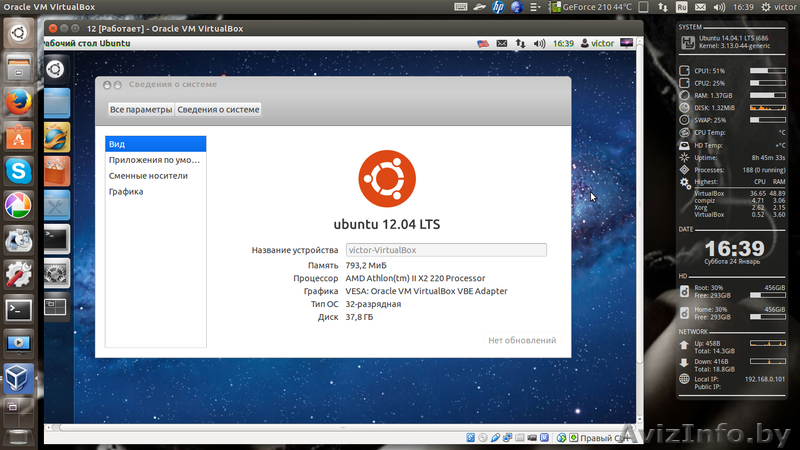Click the Нет обновлений button
Viewport: 800px width, 450px height.
(522, 340)
